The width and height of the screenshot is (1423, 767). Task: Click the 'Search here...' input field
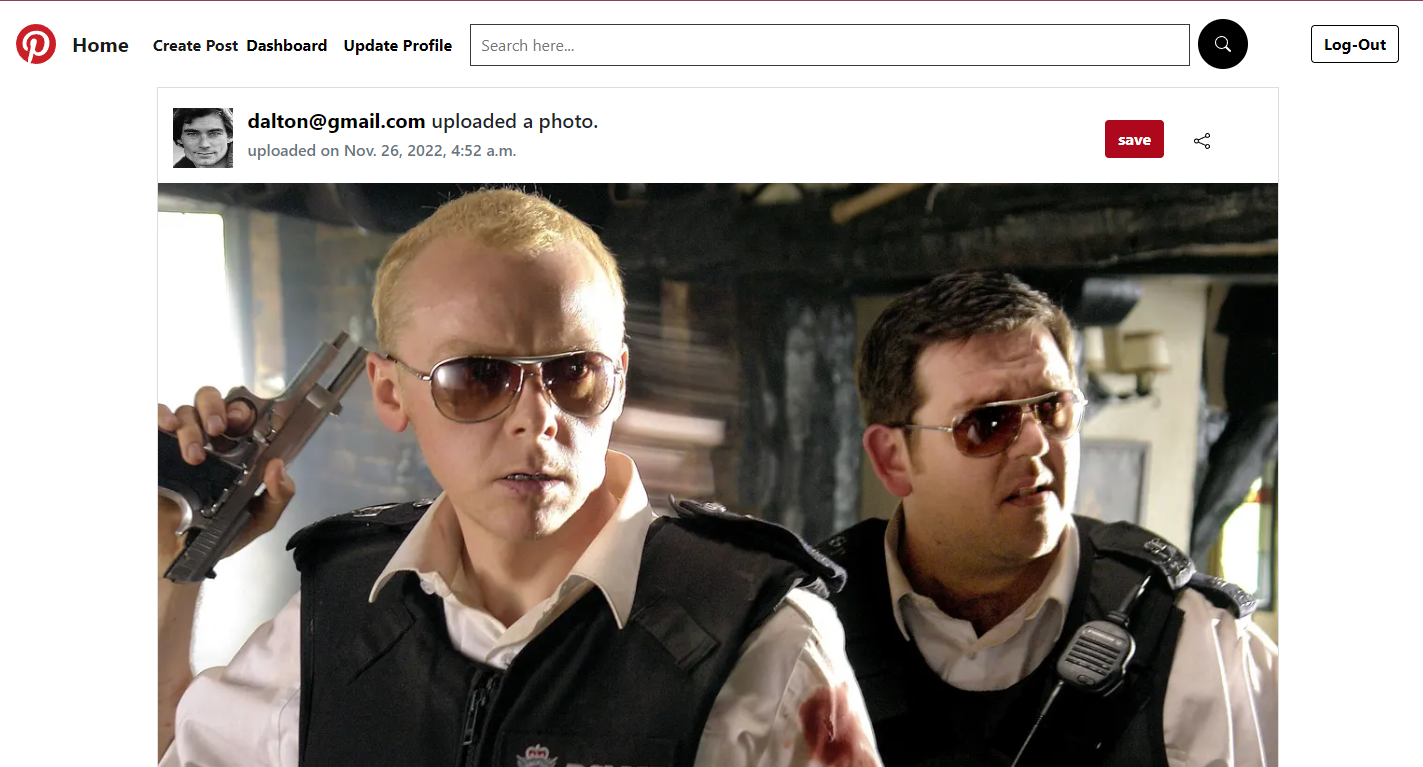(x=830, y=45)
